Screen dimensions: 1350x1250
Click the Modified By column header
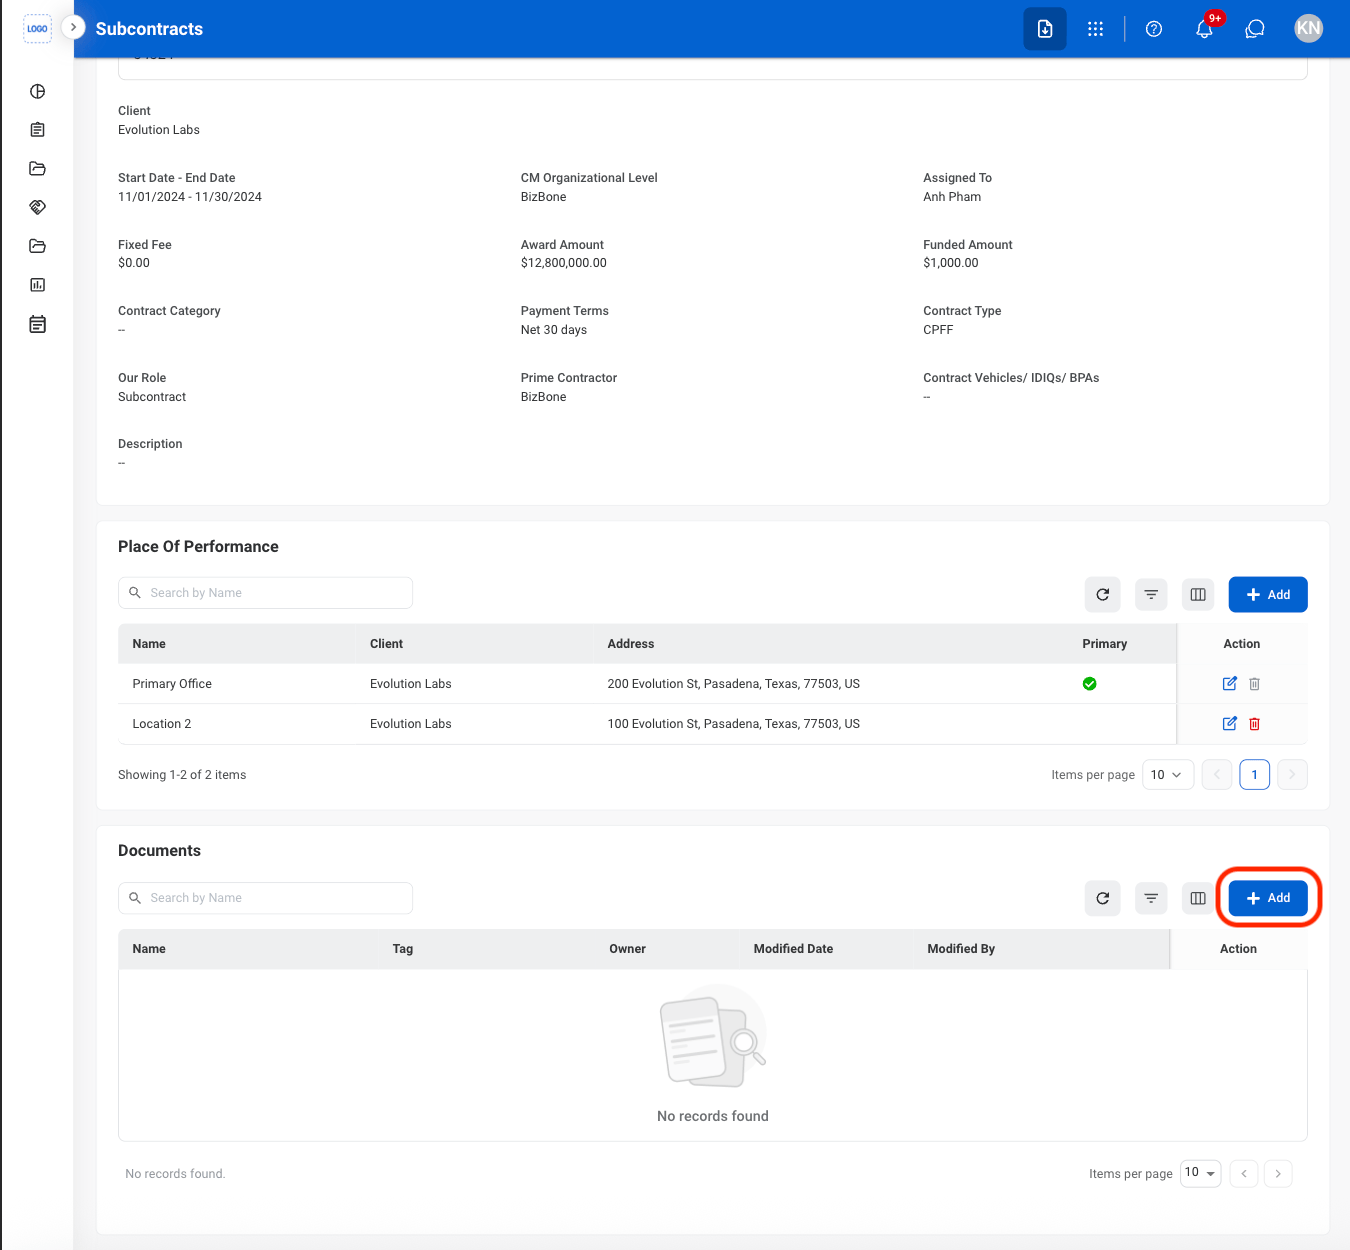point(961,949)
